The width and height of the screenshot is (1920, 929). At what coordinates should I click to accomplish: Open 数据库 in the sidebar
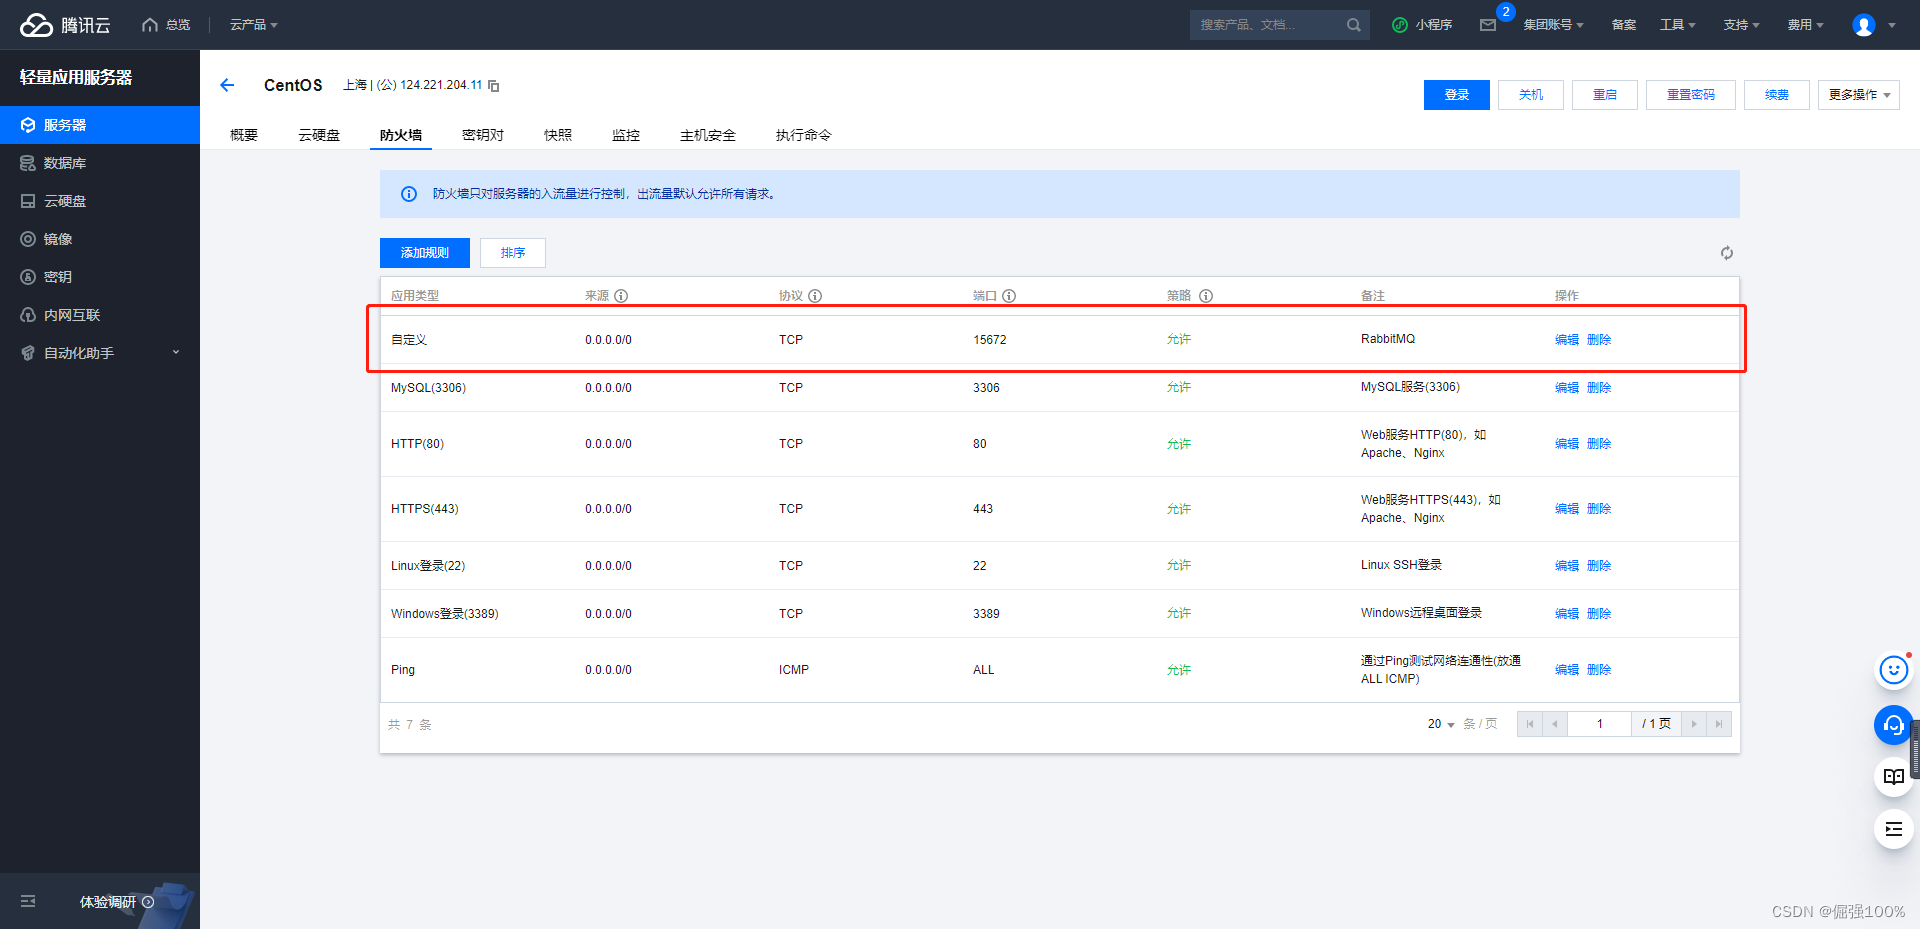(100, 163)
